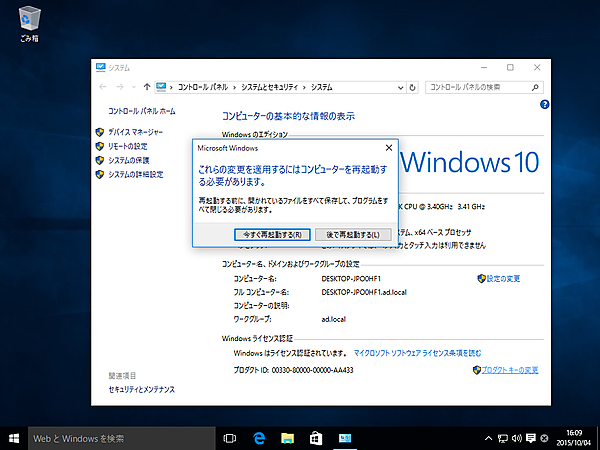Close the Microsoft Windows restart dialog
The width and height of the screenshot is (600, 450).
click(x=389, y=148)
